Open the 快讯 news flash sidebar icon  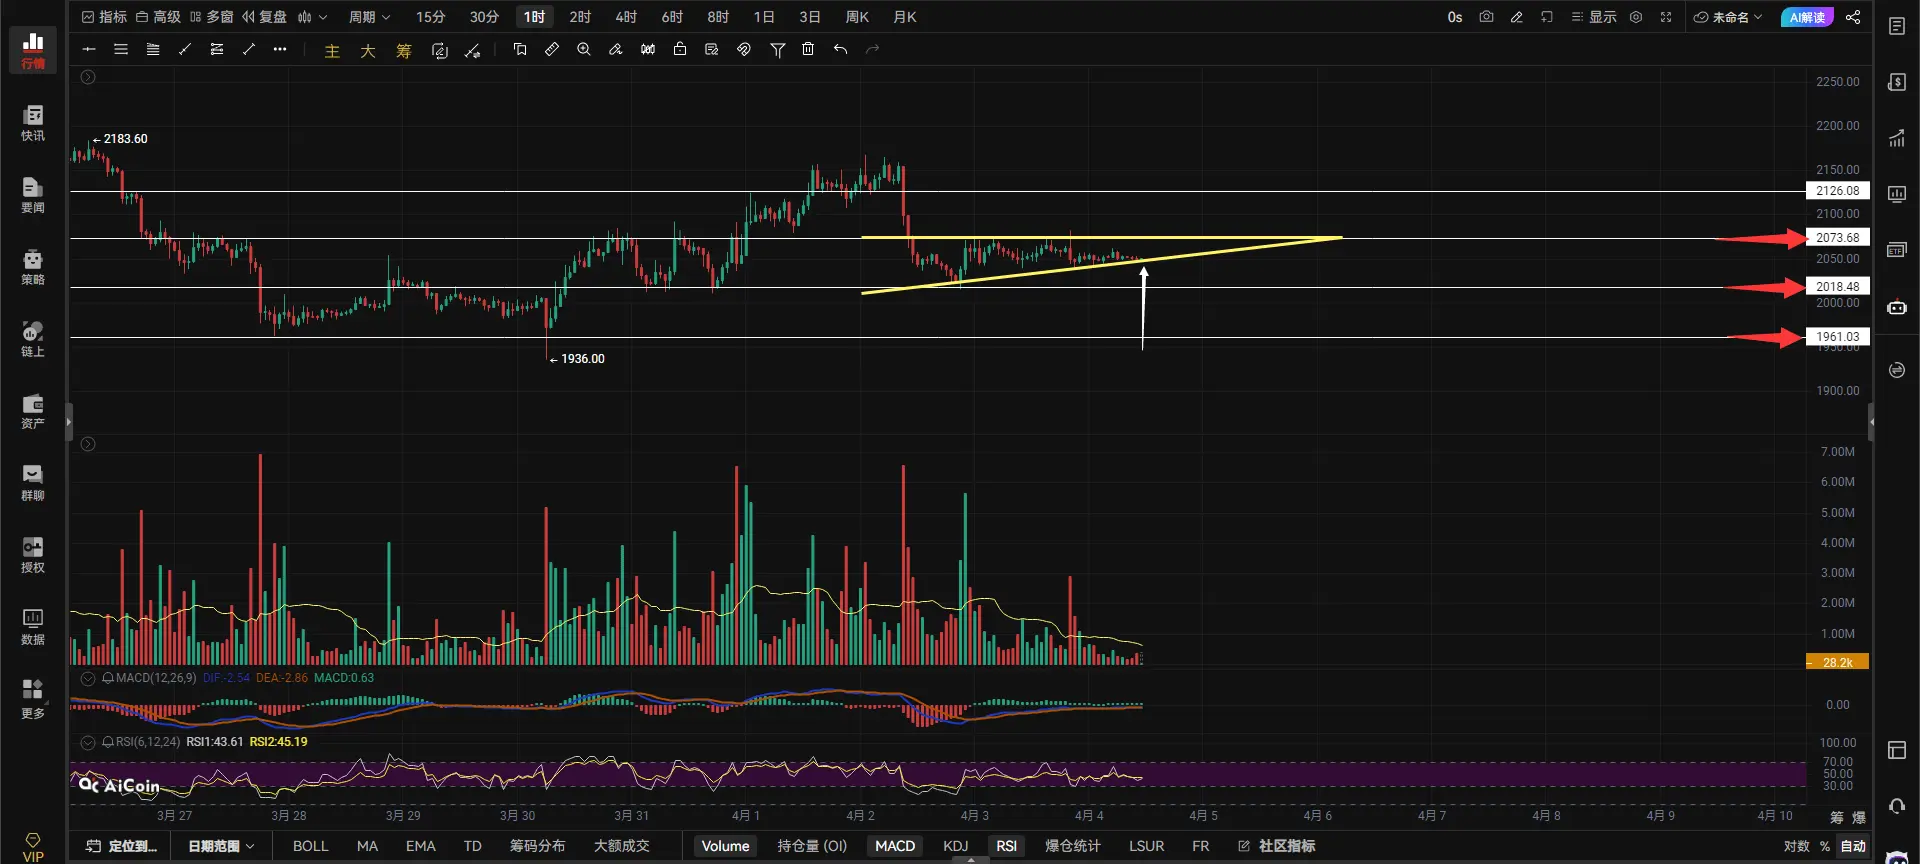[33, 123]
